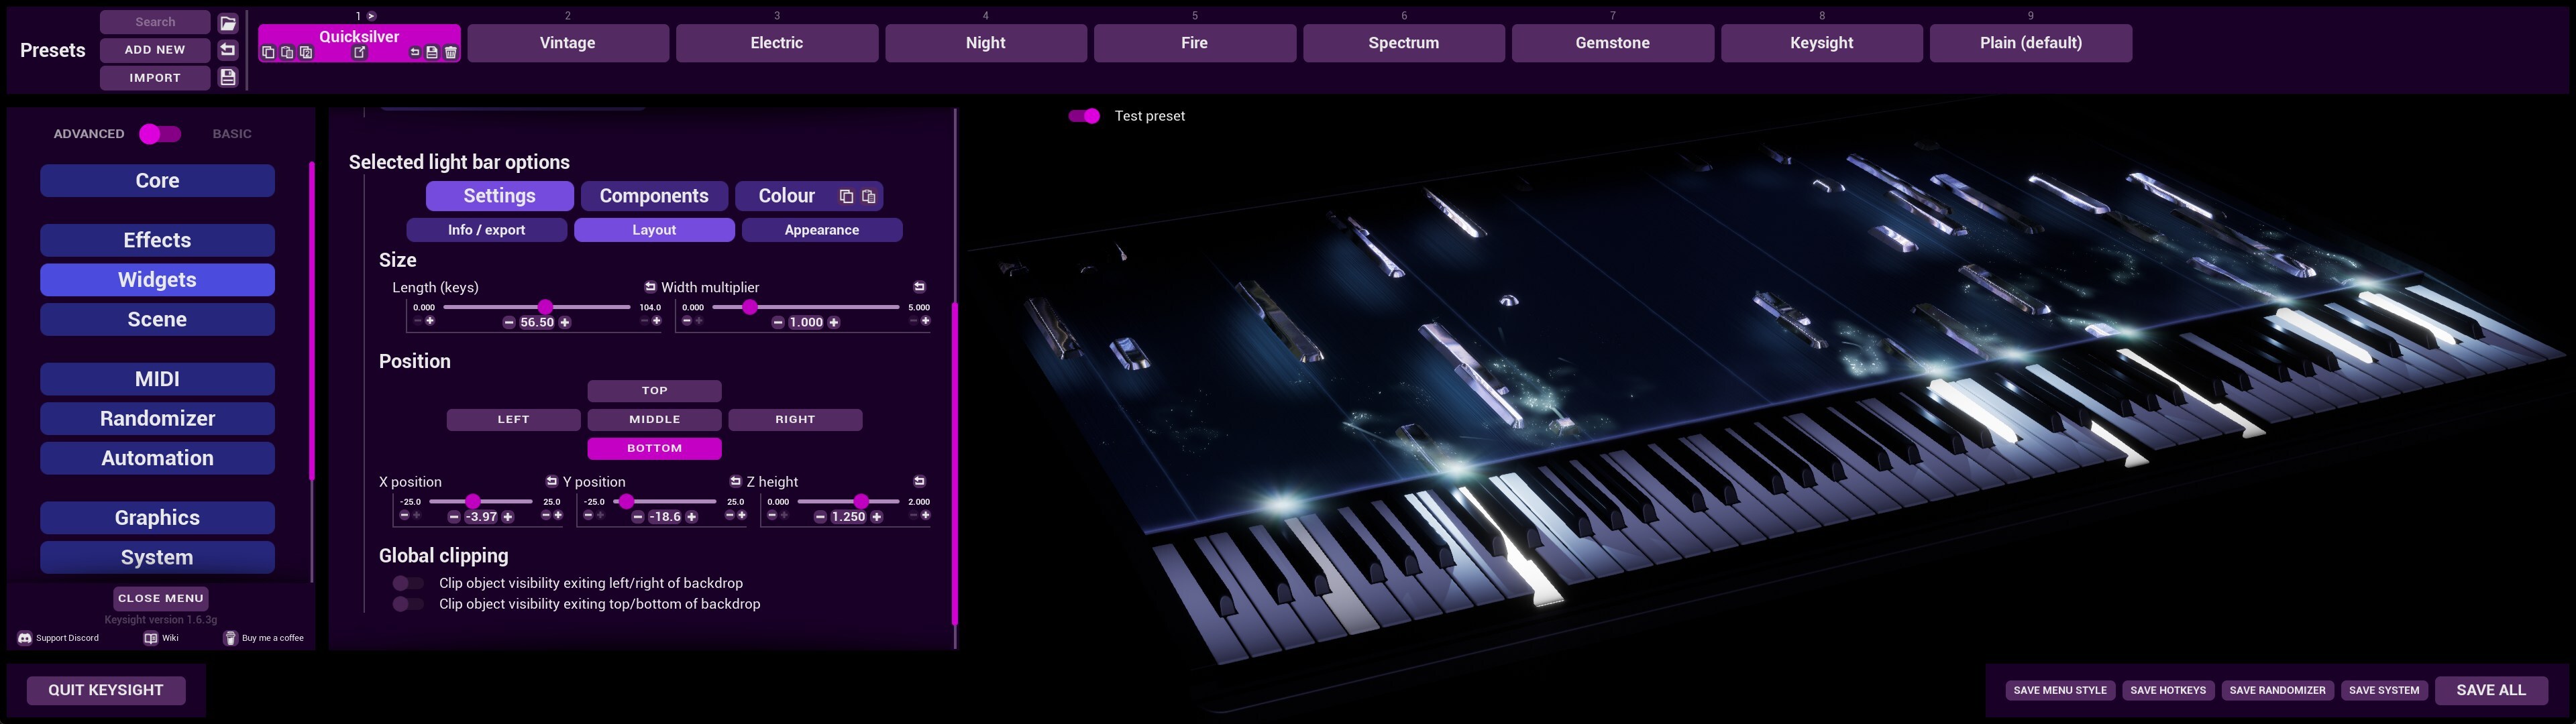Screen dimensions: 2576x724
Task: Click the export icon on Quicksilver preset
Action: coord(360,53)
